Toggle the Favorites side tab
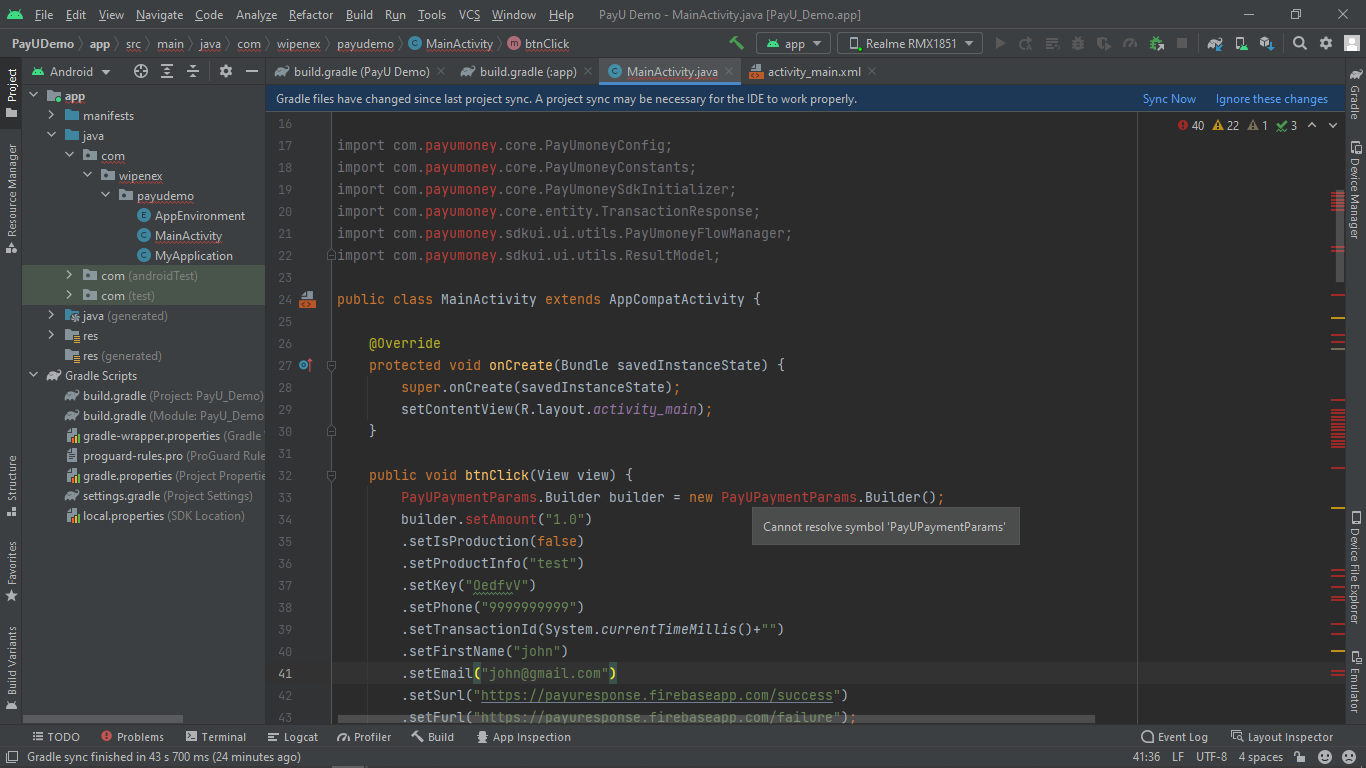 pos(11,571)
